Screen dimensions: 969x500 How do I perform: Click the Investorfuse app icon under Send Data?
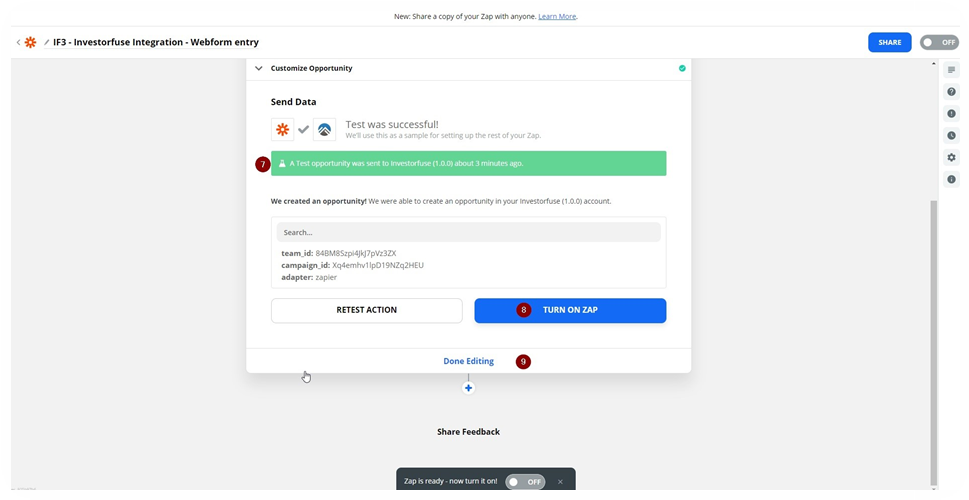(324, 130)
